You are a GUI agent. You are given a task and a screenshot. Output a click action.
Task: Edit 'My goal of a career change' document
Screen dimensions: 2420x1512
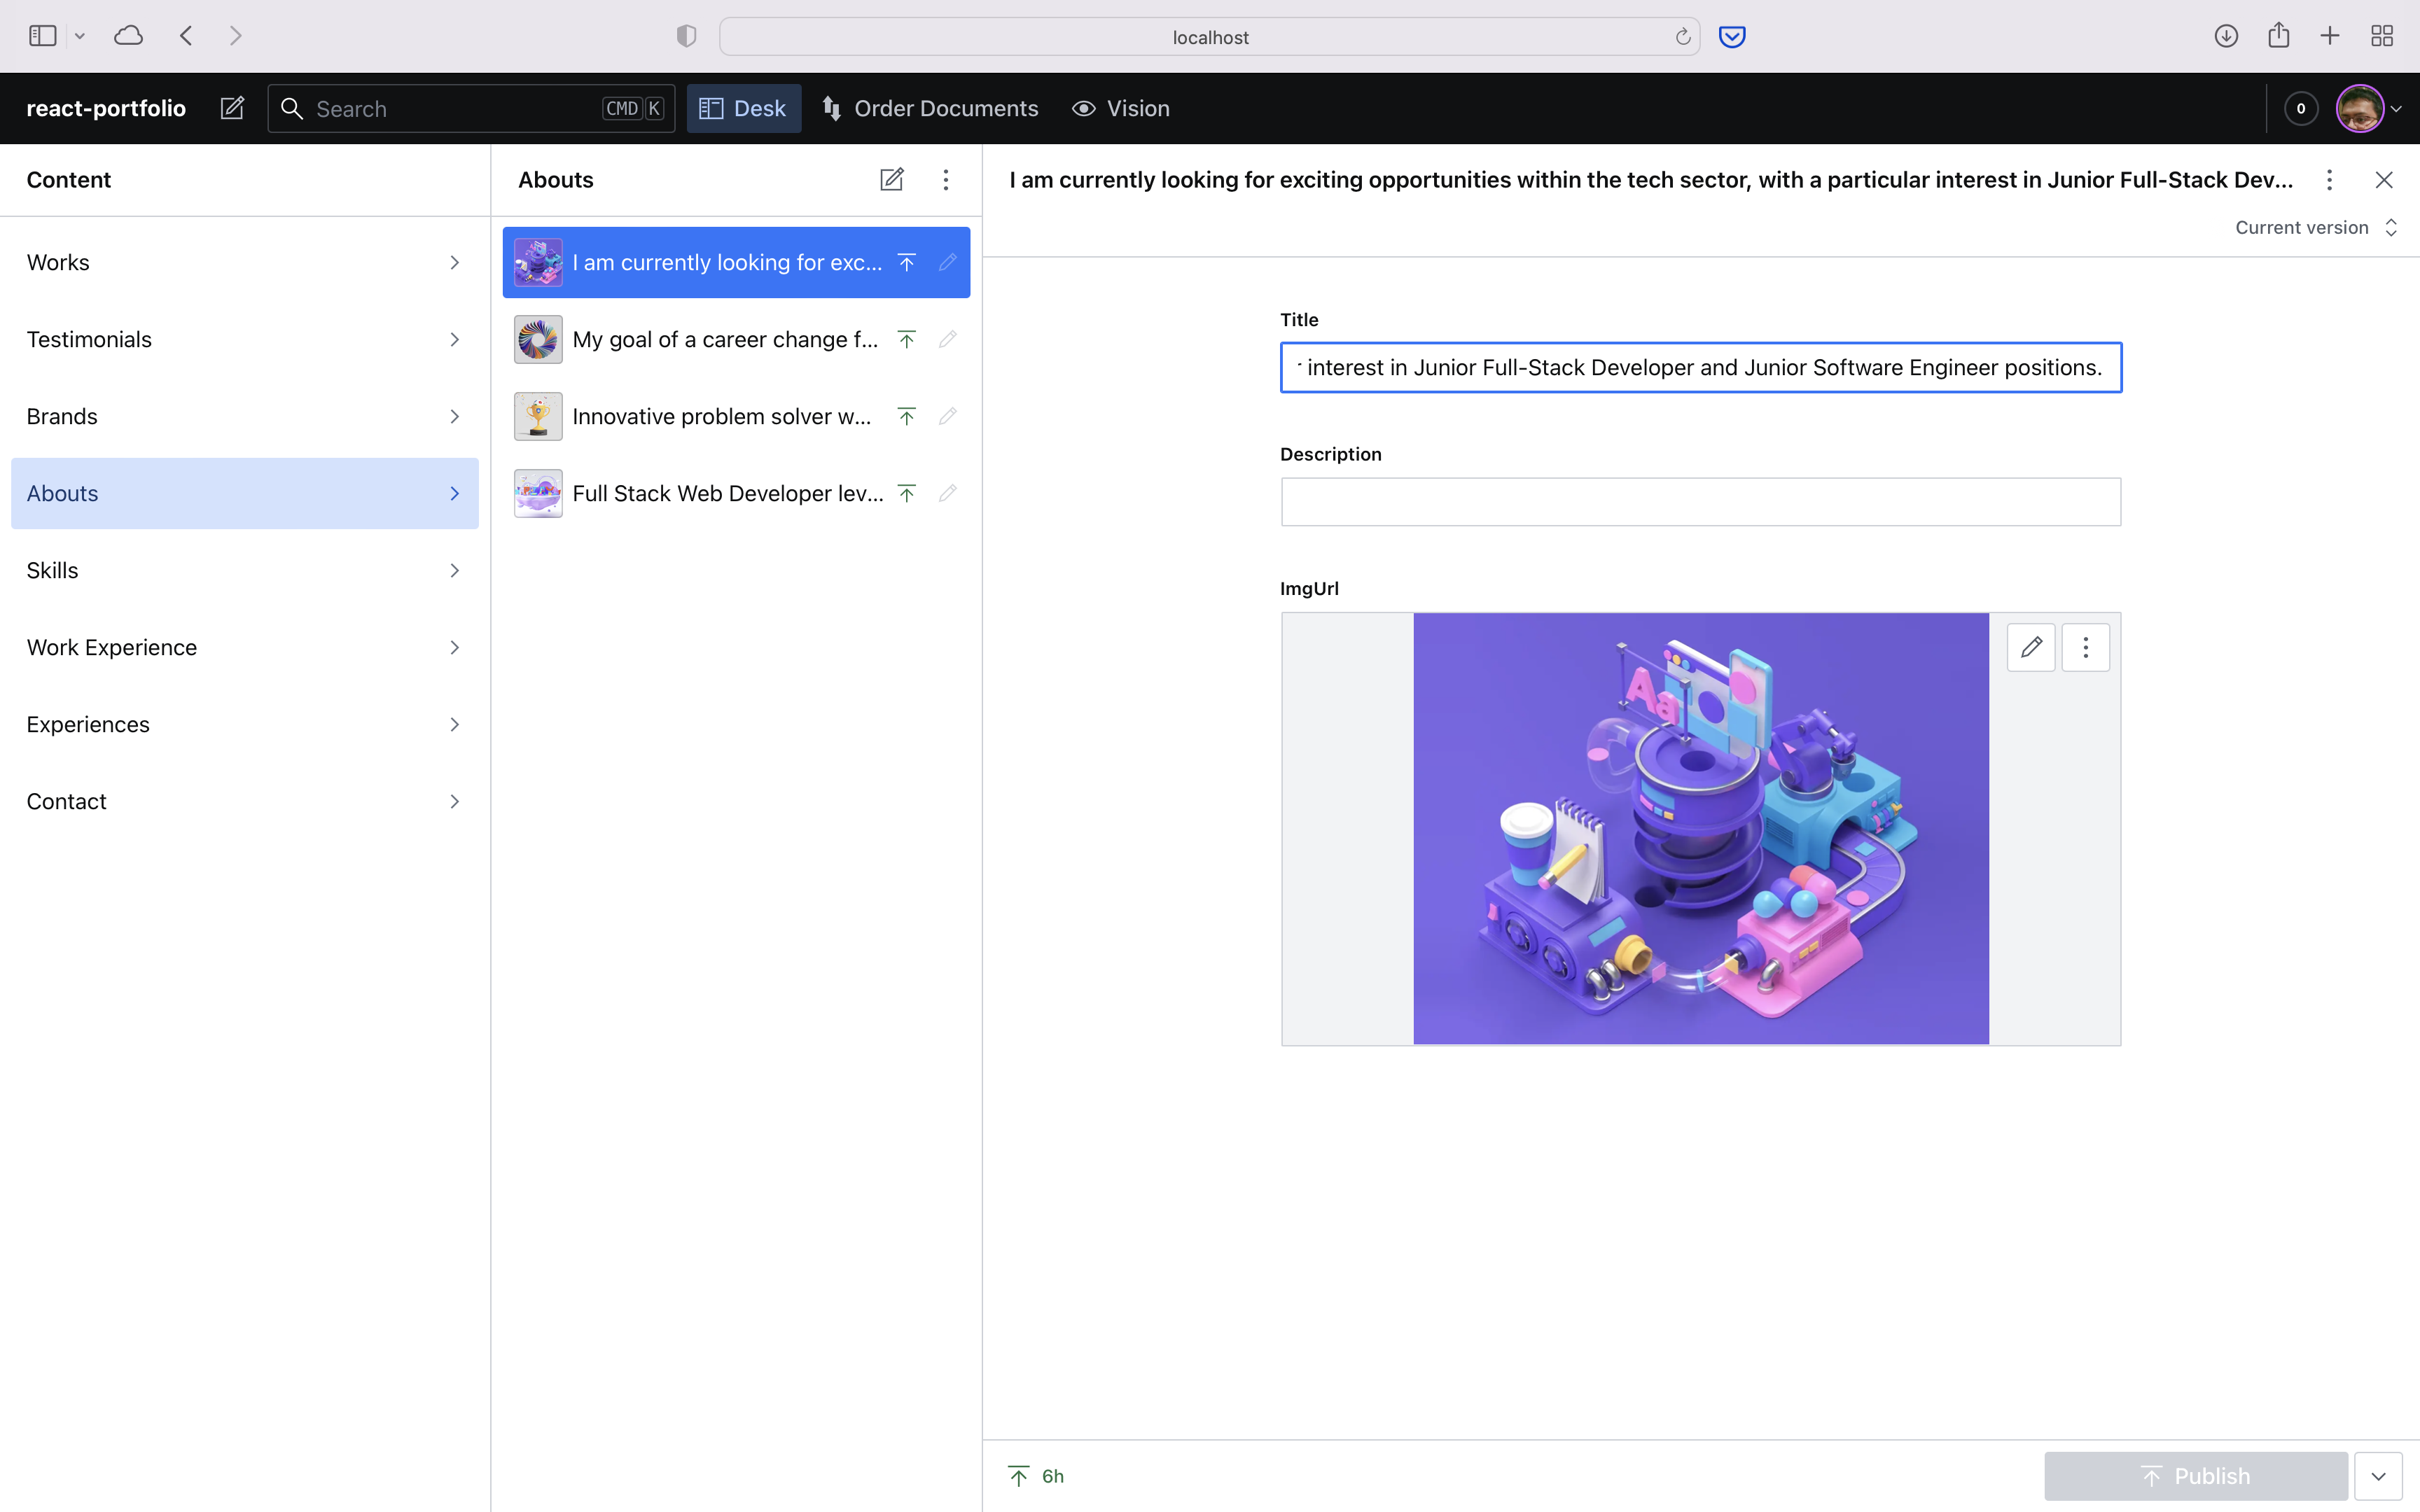(x=947, y=339)
